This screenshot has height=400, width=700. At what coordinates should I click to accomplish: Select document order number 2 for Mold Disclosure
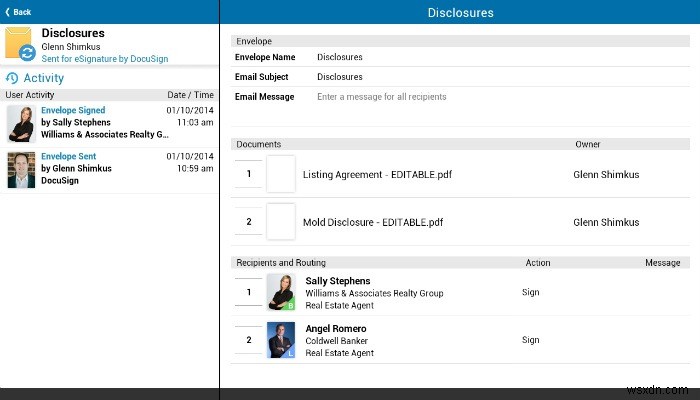(x=249, y=221)
